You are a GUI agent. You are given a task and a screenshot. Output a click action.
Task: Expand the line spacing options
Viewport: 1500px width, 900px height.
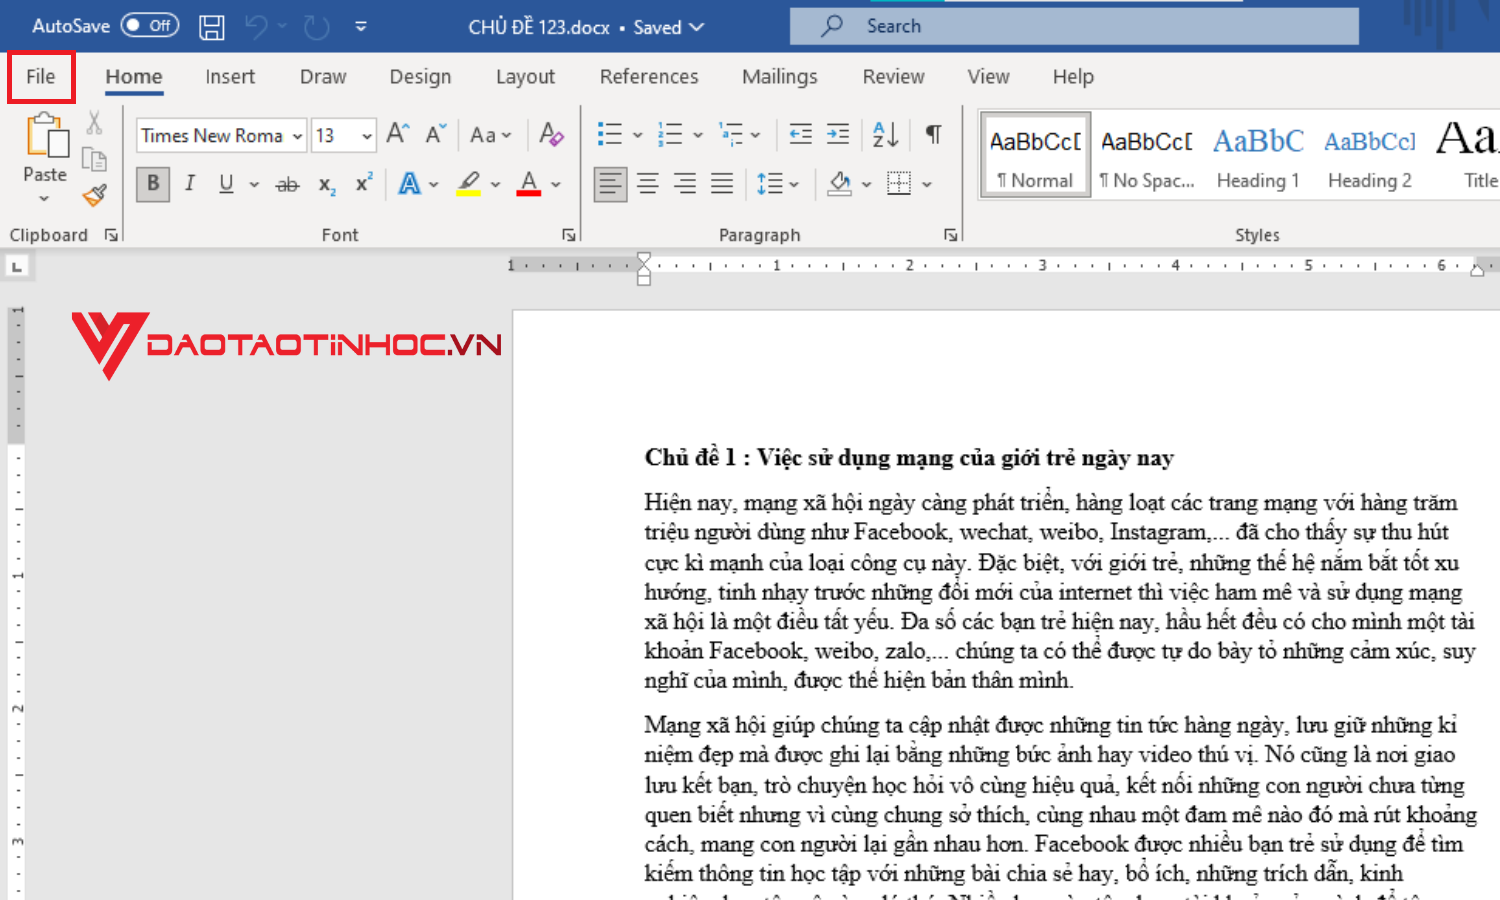coord(795,183)
